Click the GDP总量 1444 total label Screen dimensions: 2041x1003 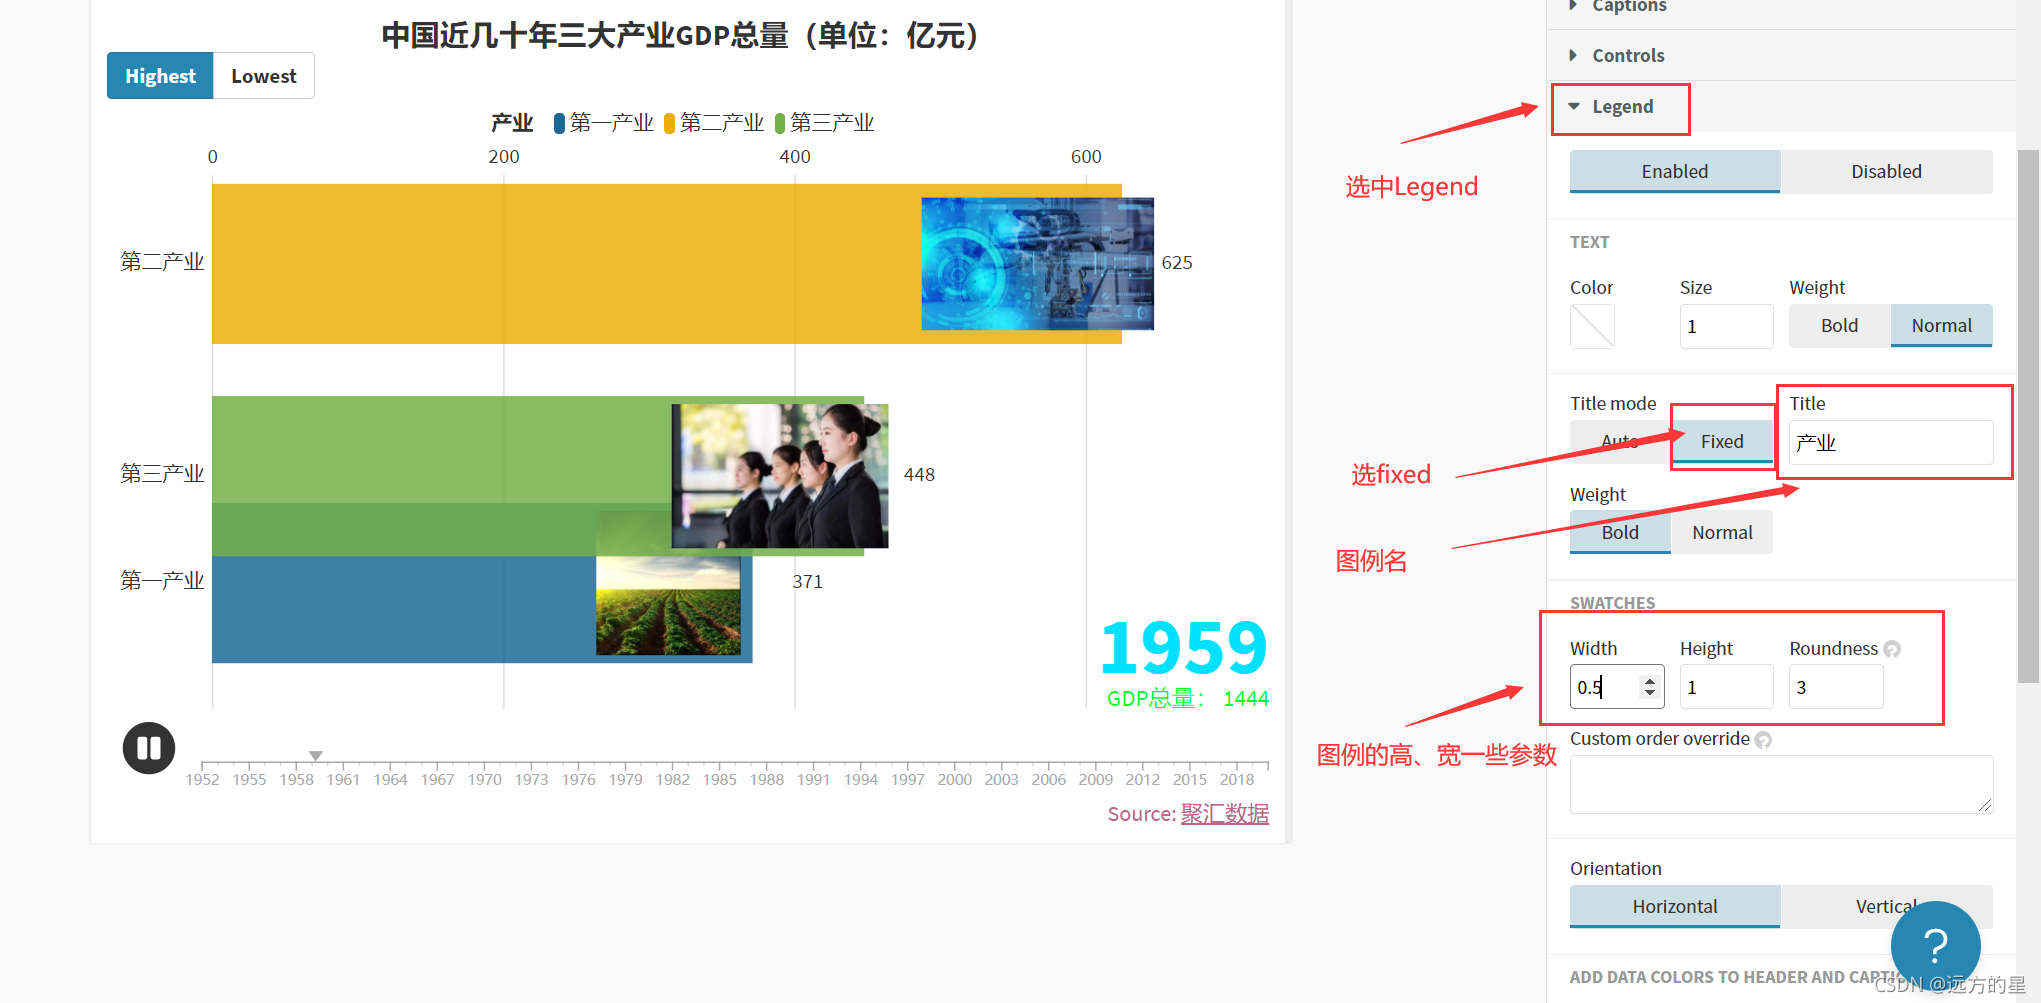click(x=1188, y=699)
